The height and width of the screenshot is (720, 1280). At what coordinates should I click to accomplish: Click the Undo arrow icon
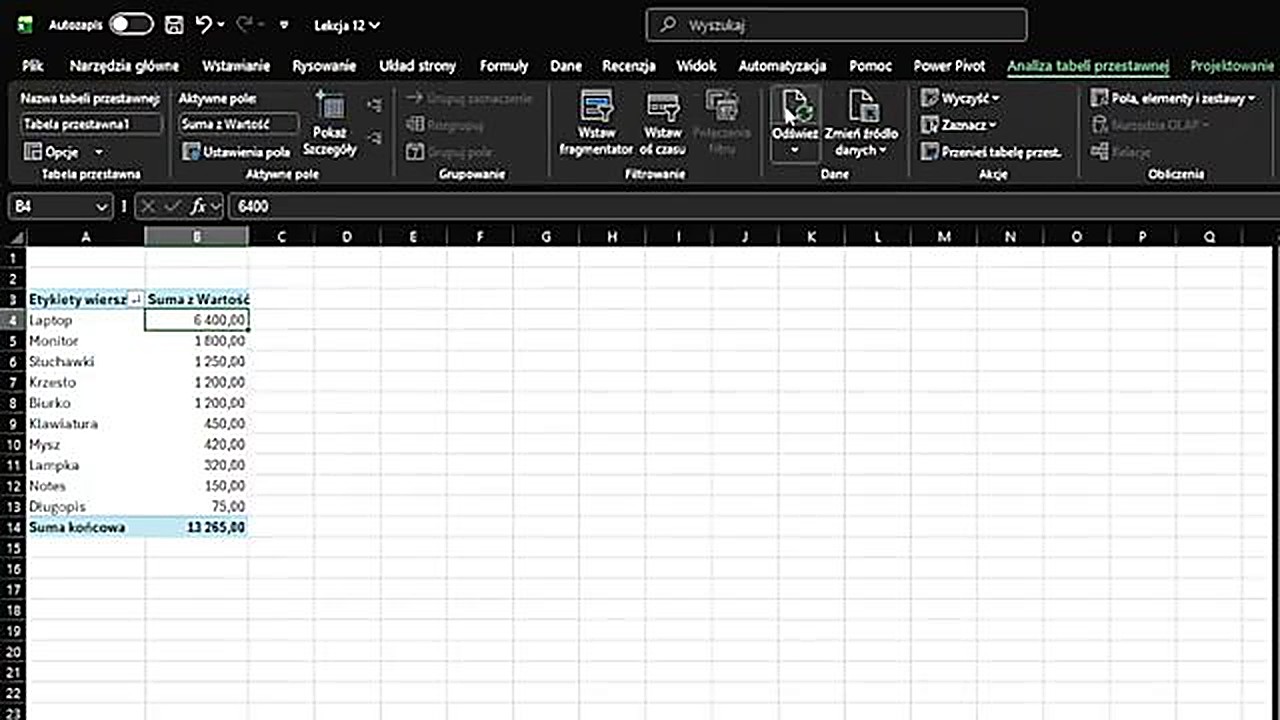point(204,25)
